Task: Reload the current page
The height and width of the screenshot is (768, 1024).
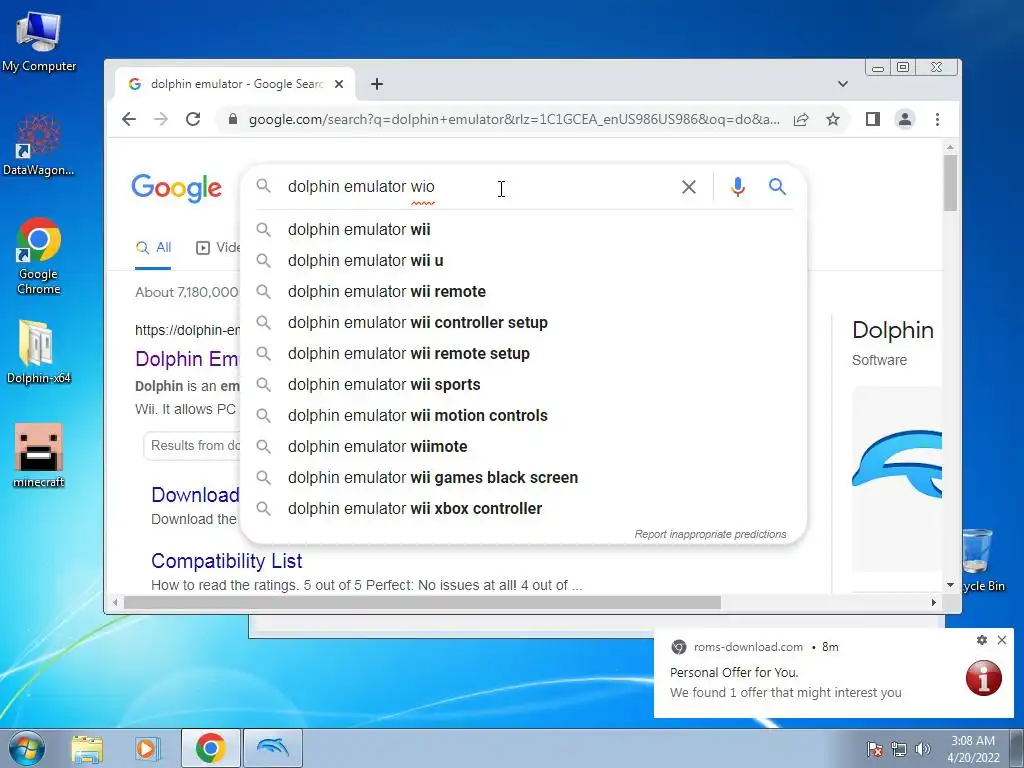Action: (193, 119)
